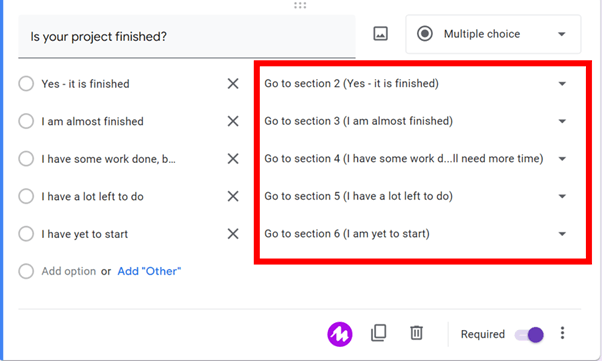602x361 pixels.
Task: Duplicate this question with the copy icon
Action: 379,333
